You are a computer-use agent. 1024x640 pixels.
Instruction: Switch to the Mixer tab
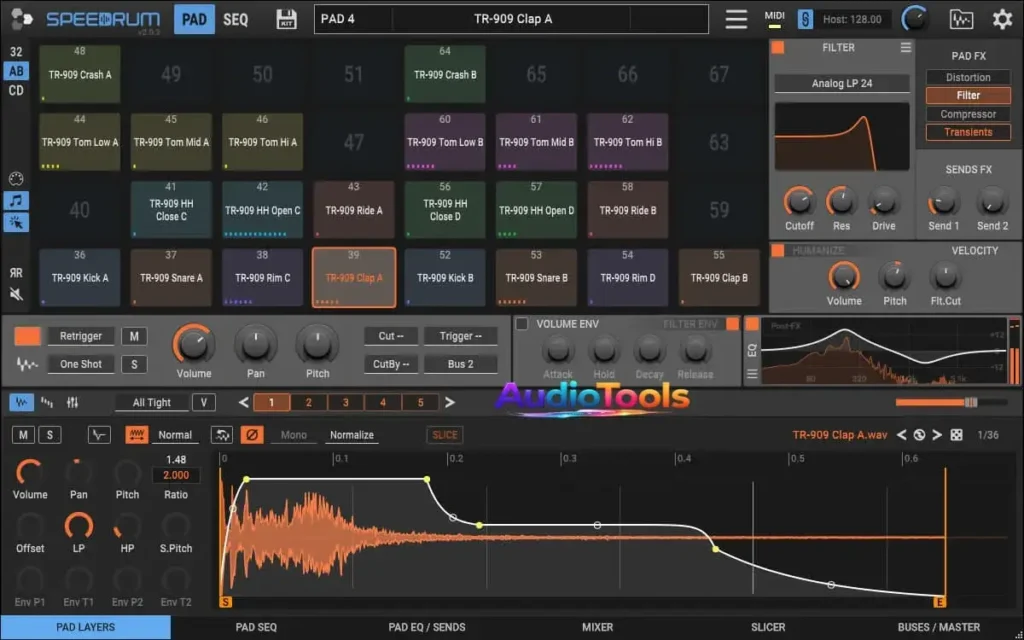click(x=597, y=627)
